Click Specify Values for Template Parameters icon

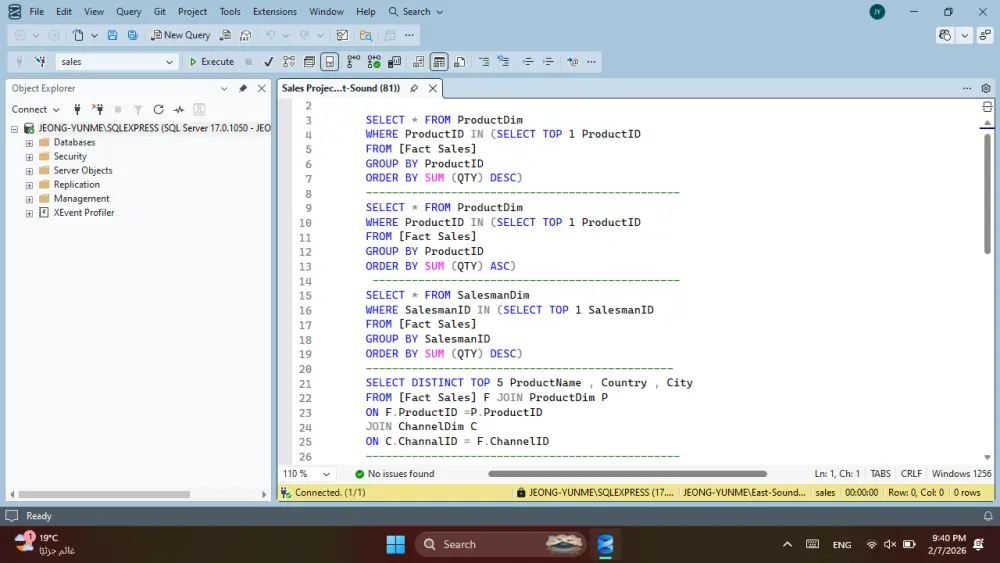(x=573, y=62)
